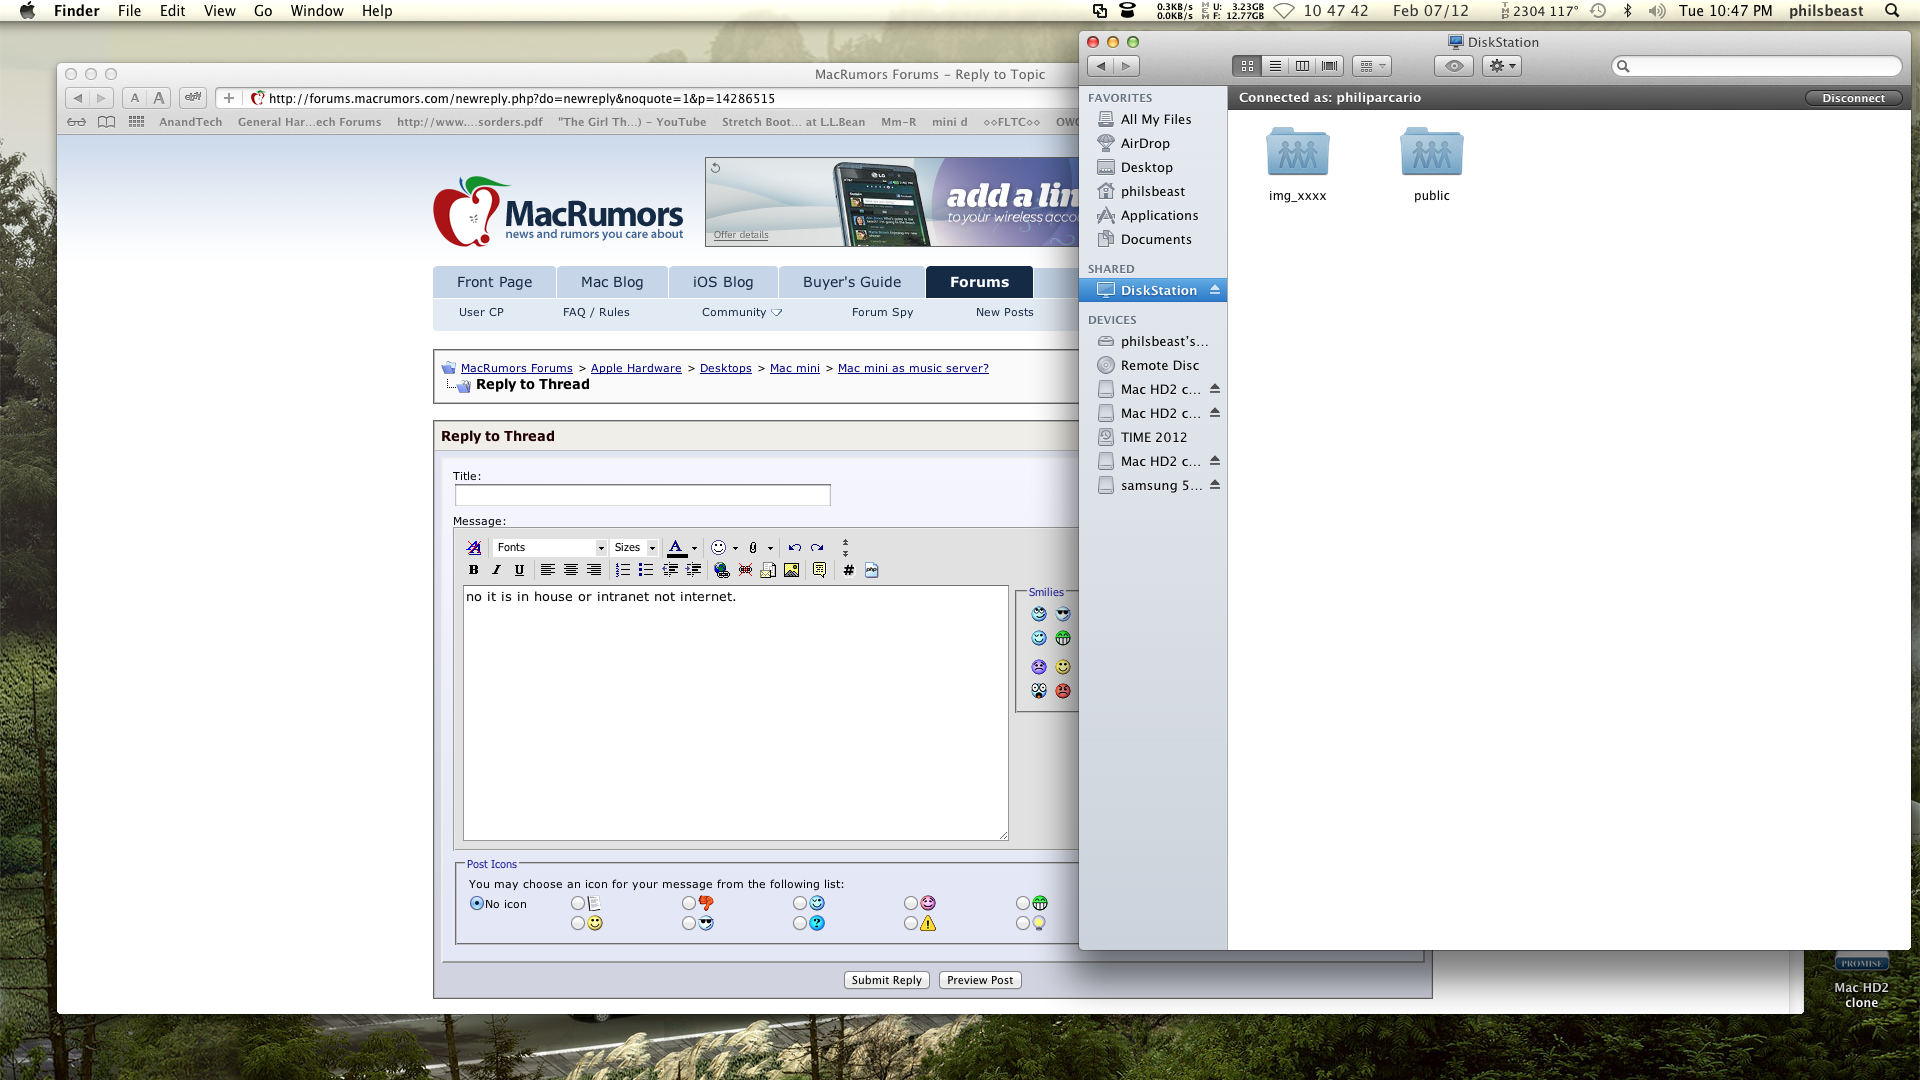Image resolution: width=1920 pixels, height=1080 pixels.
Task: Remove link with red unlink icon
Action: click(x=745, y=570)
